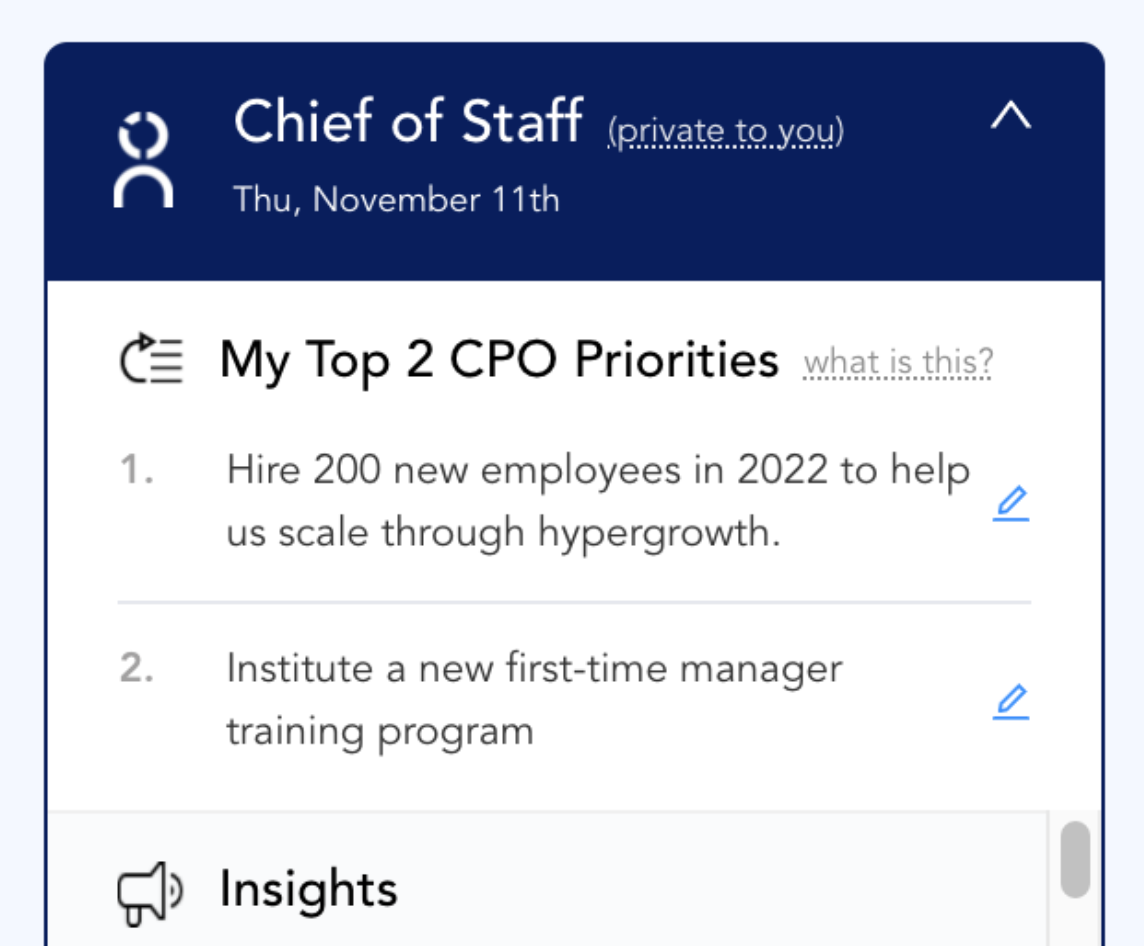This screenshot has height=946, width=1144.
Task: Click the panel's vertical scrollbar thumb
Action: point(1075,858)
